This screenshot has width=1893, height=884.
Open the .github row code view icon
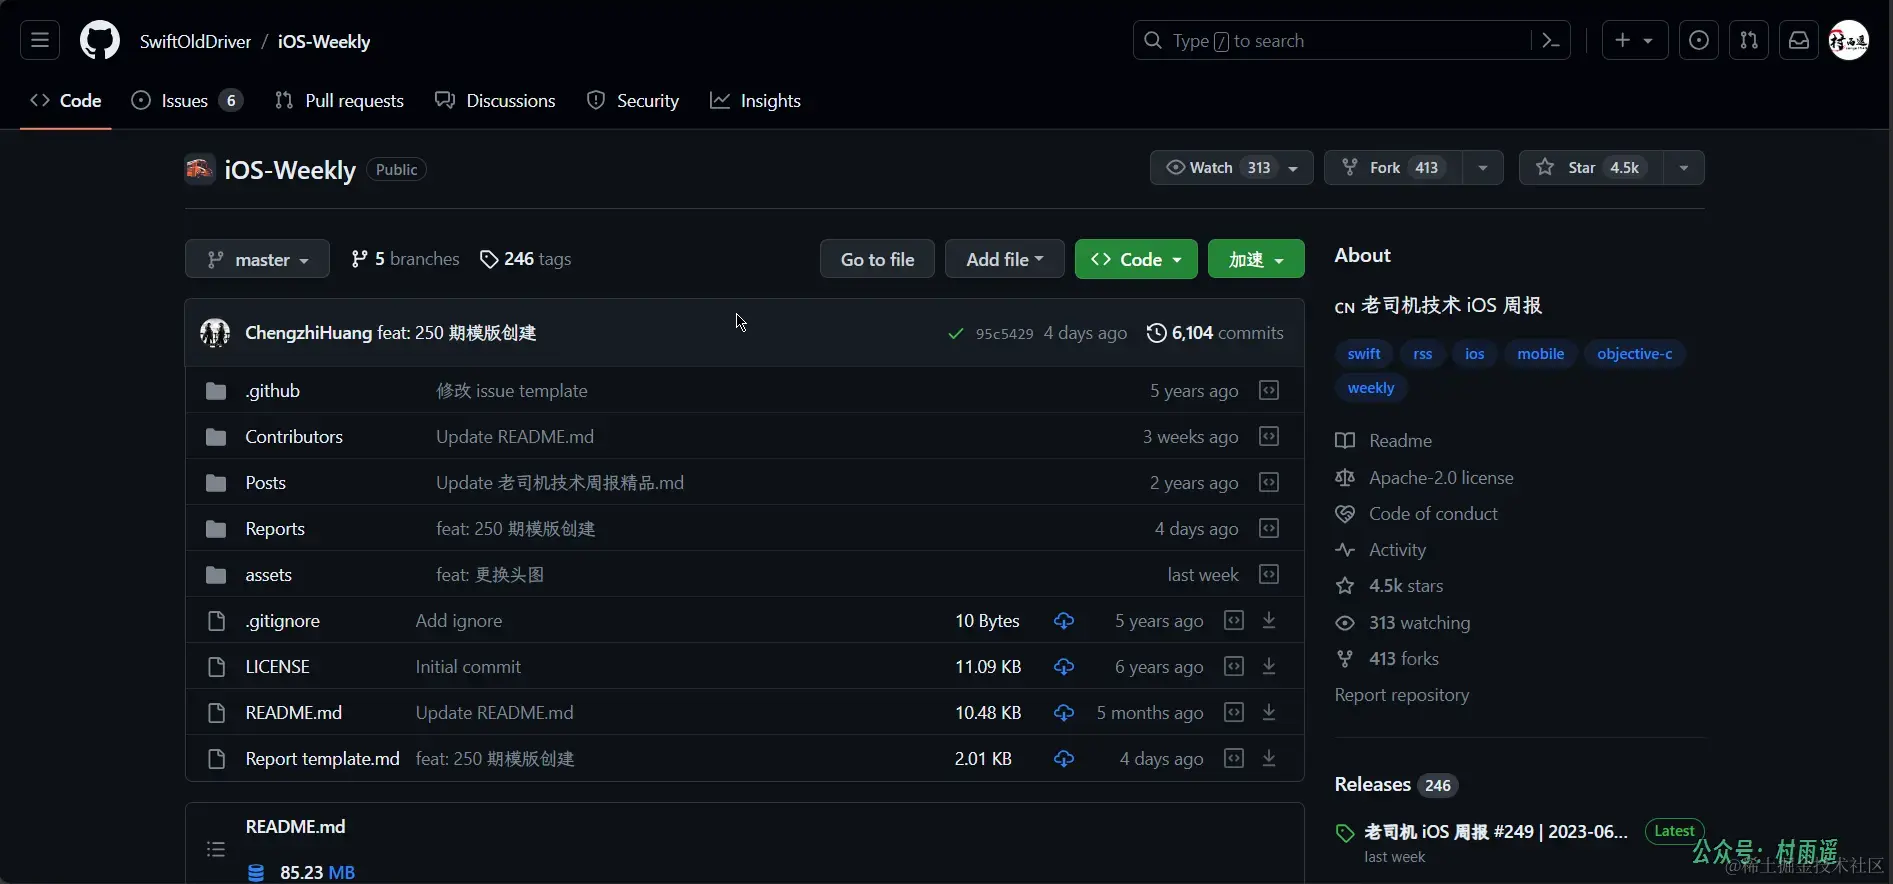(1269, 391)
